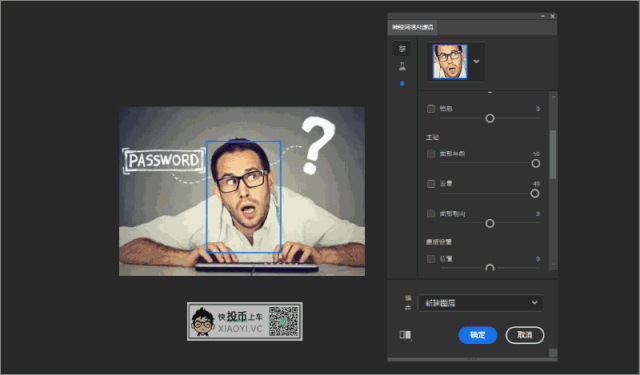Enable the 发量 (hair thickness) checkbox

[431, 184]
